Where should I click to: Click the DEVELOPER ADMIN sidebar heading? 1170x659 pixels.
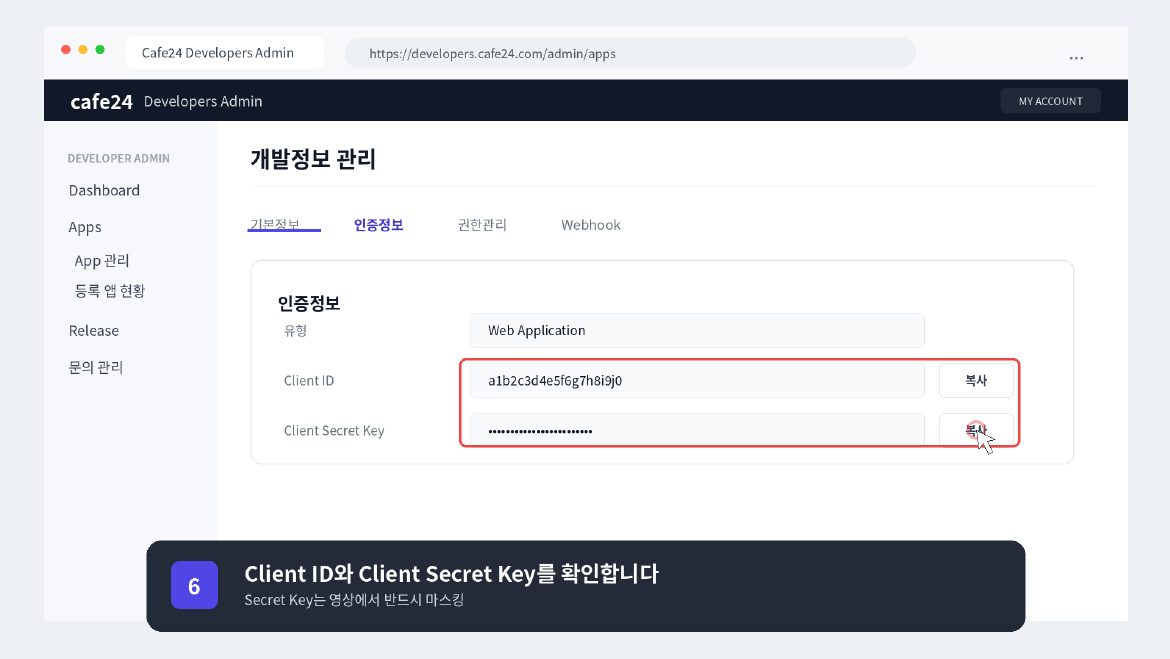pyautogui.click(x=119, y=158)
